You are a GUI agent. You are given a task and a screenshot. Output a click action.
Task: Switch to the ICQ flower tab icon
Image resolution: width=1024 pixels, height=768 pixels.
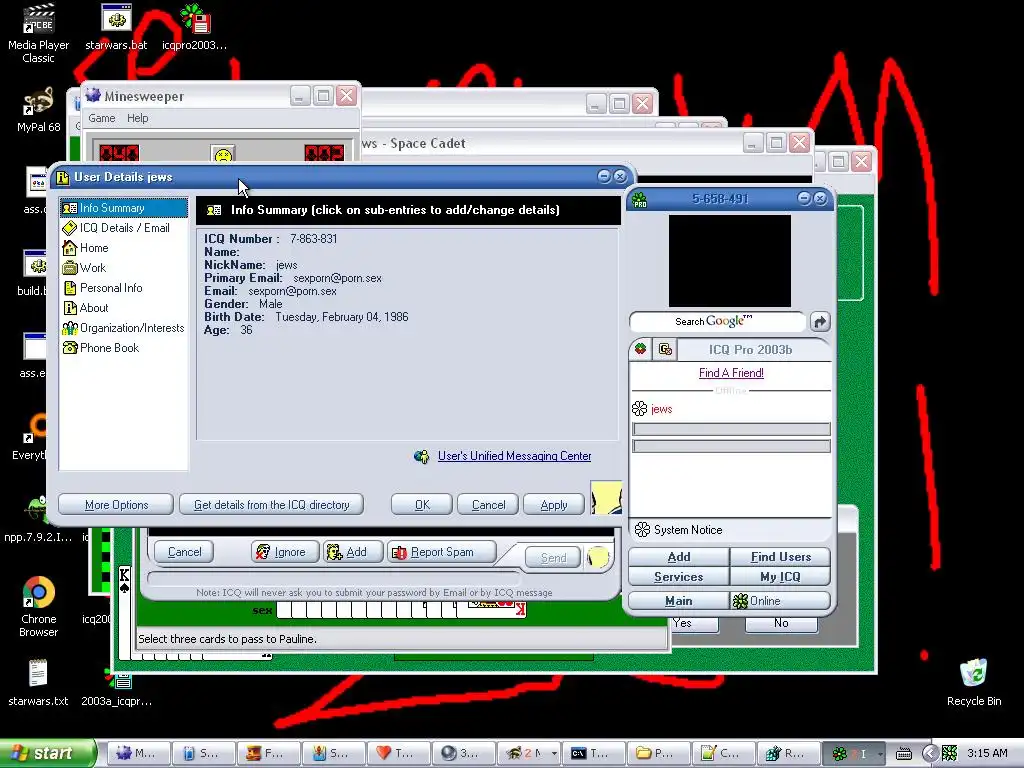pos(641,349)
